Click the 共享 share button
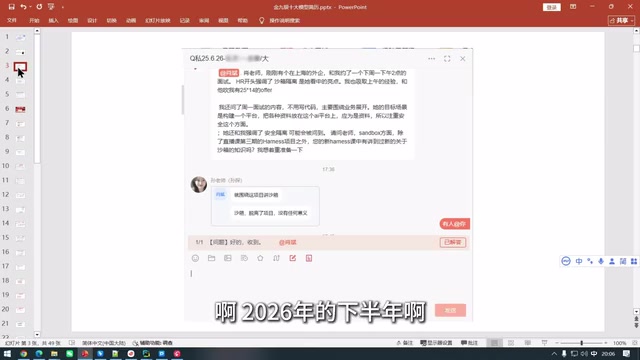 [621, 20]
